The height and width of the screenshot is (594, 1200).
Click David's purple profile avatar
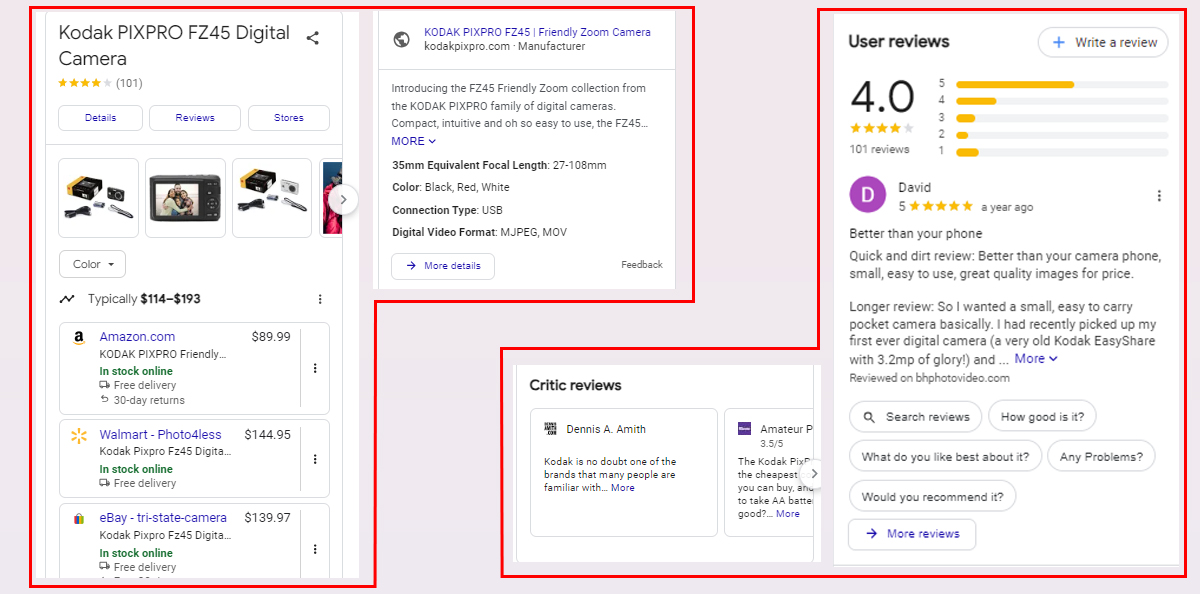click(867, 194)
